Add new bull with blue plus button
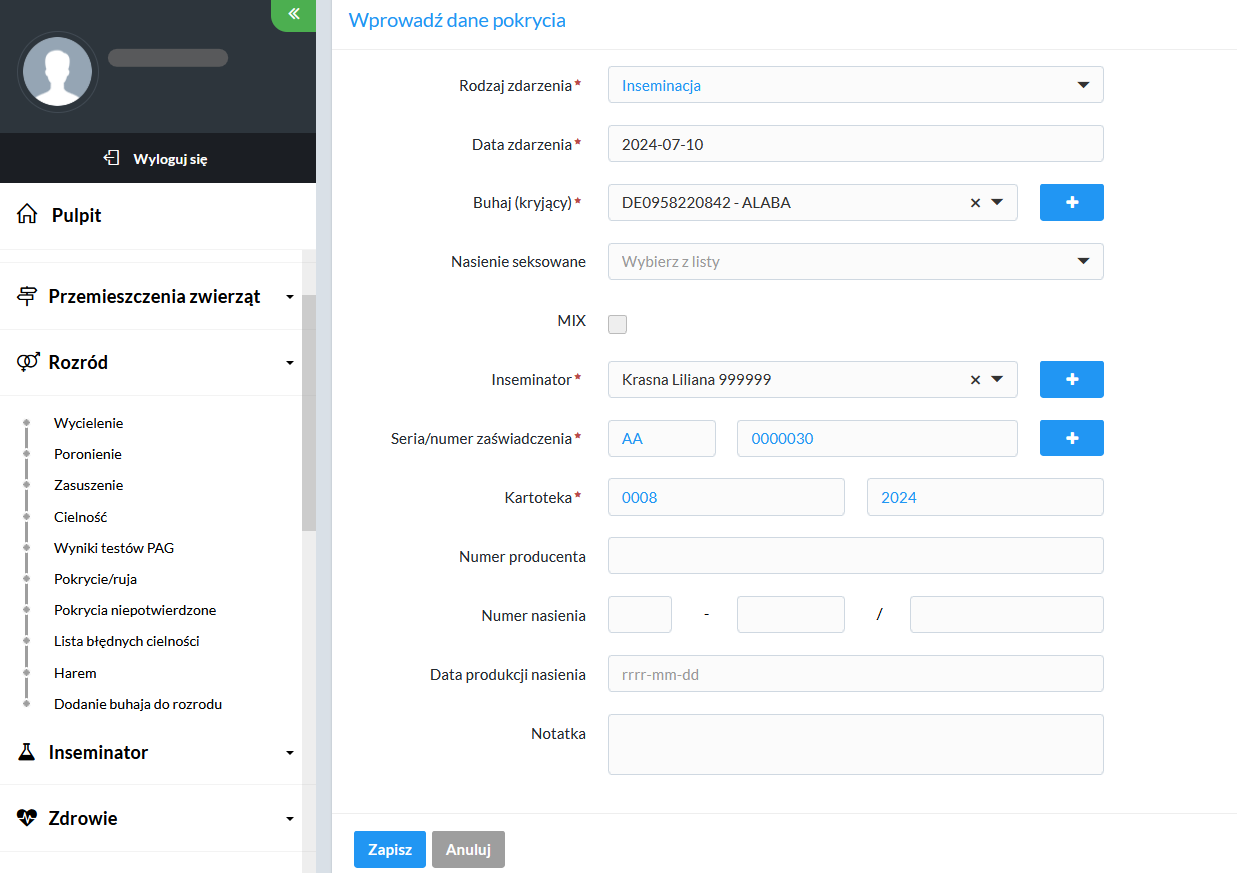Screen dimensions: 1237x873 (1072, 202)
